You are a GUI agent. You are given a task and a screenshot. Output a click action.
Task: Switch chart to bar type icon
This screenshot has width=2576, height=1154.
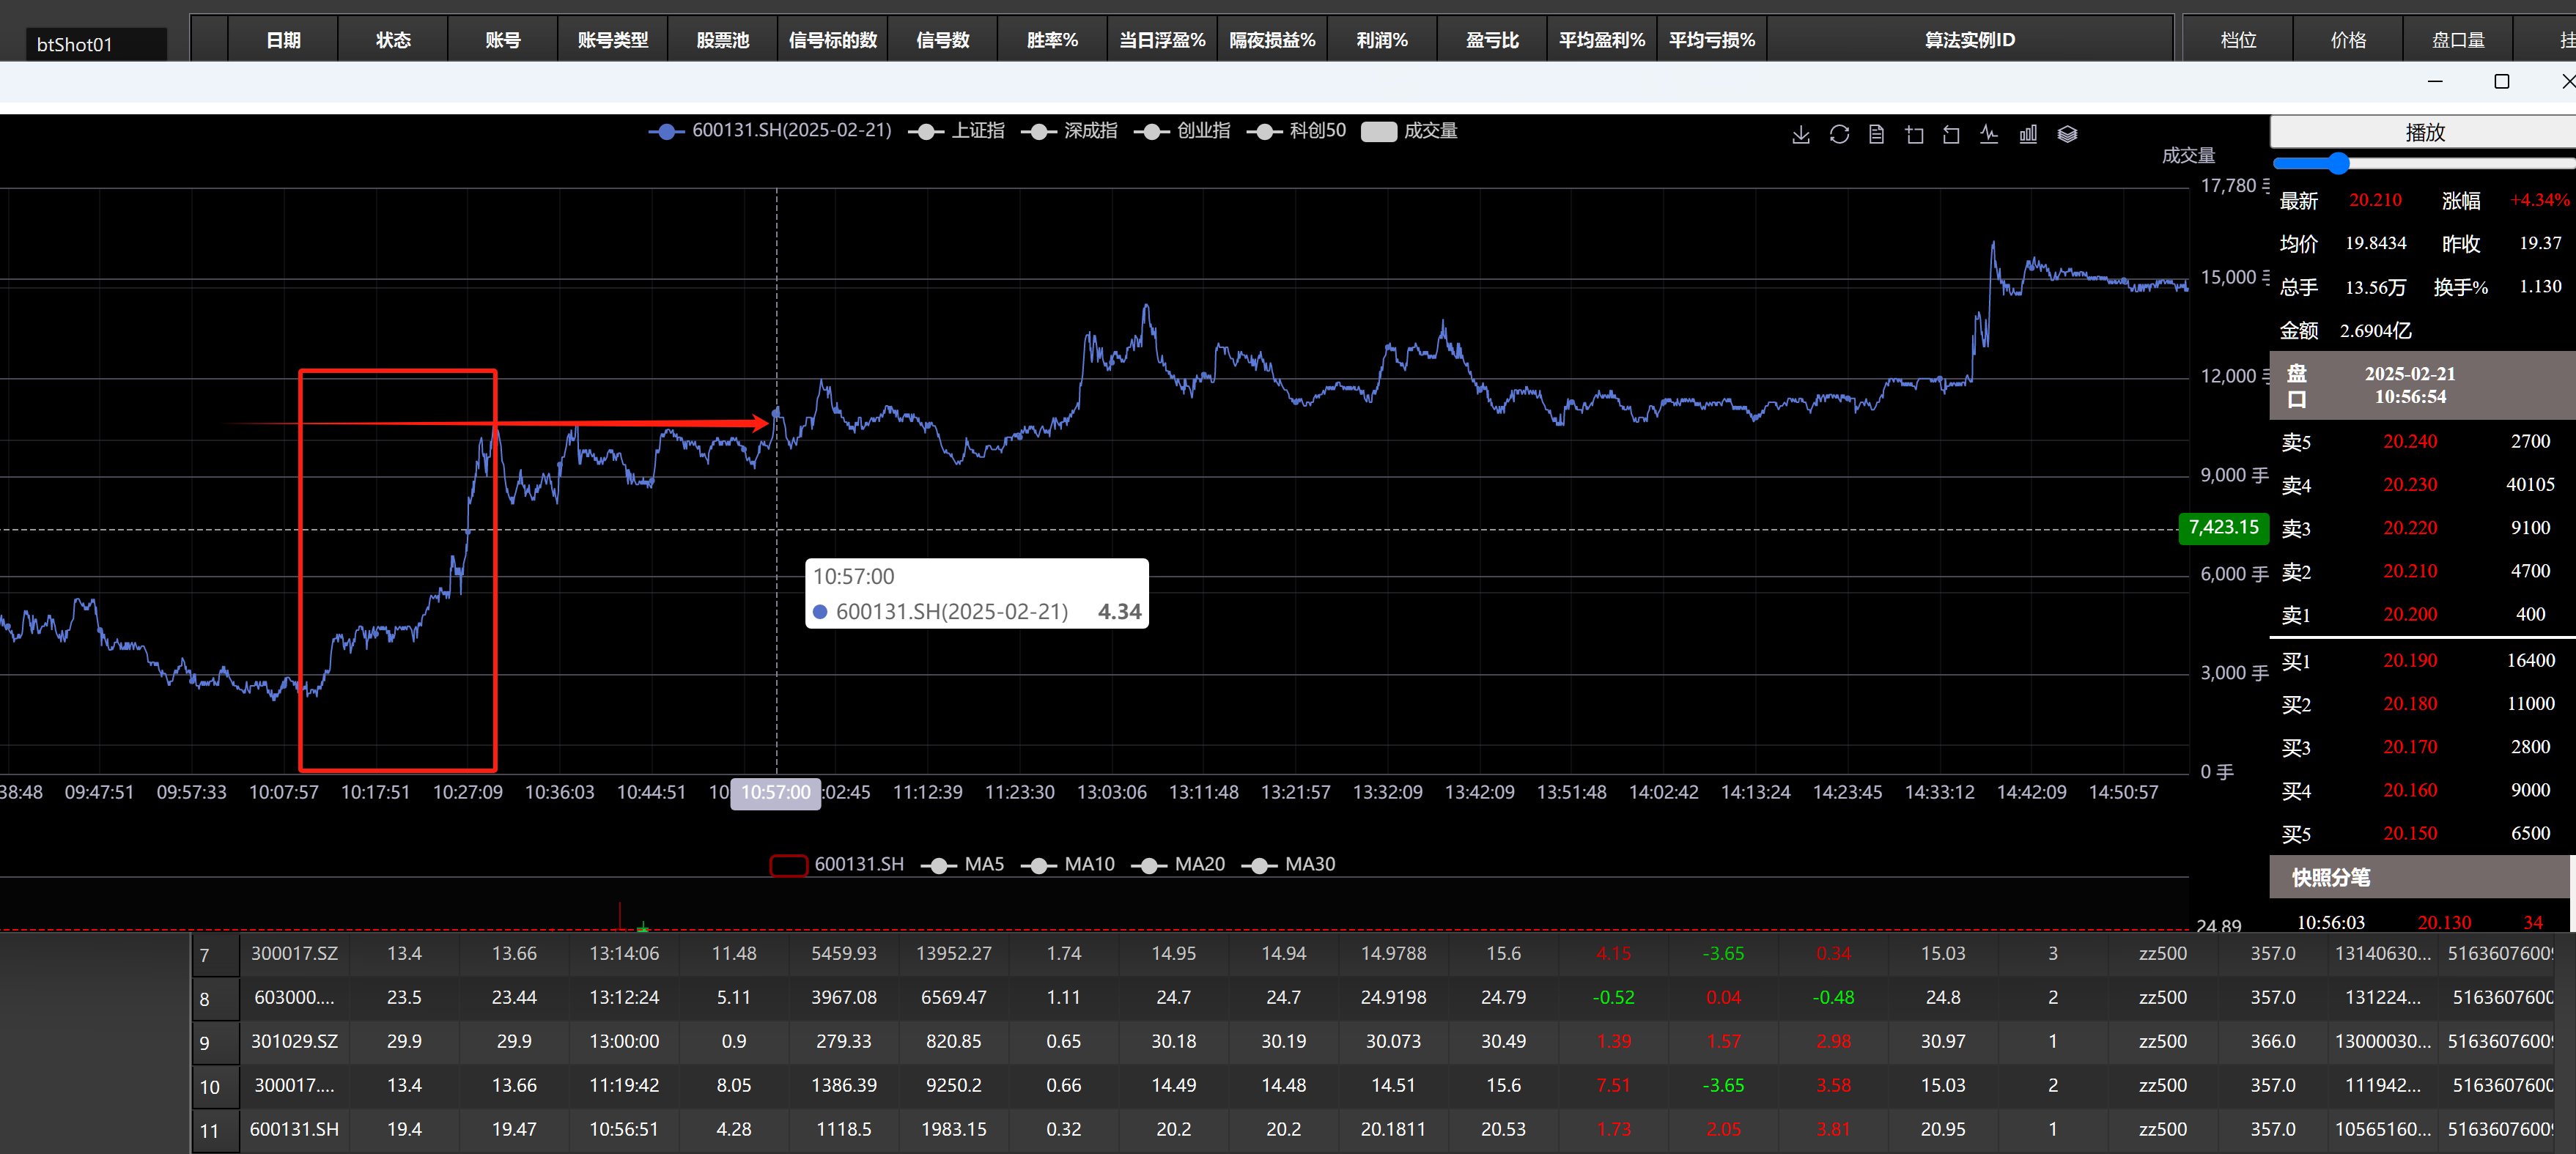pyautogui.click(x=2028, y=134)
